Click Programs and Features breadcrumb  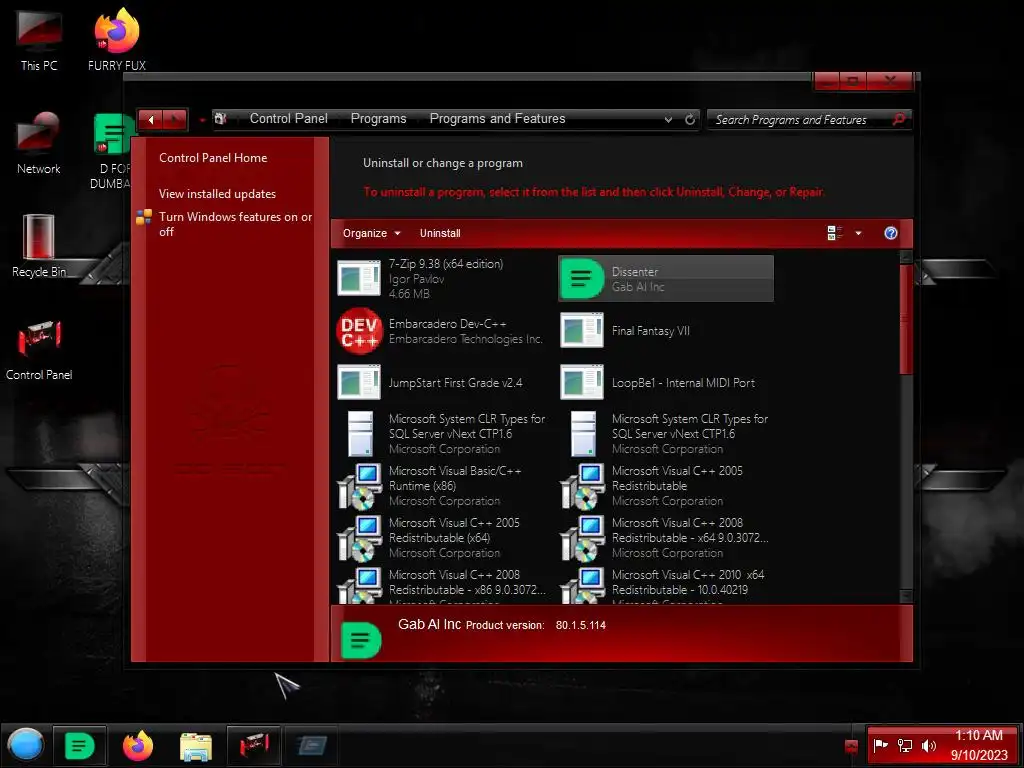[497, 119]
